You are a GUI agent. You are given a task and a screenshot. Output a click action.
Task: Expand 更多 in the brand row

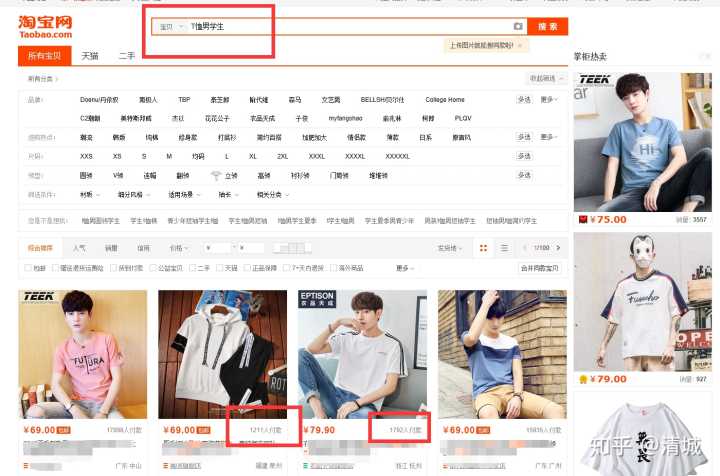pos(549,99)
